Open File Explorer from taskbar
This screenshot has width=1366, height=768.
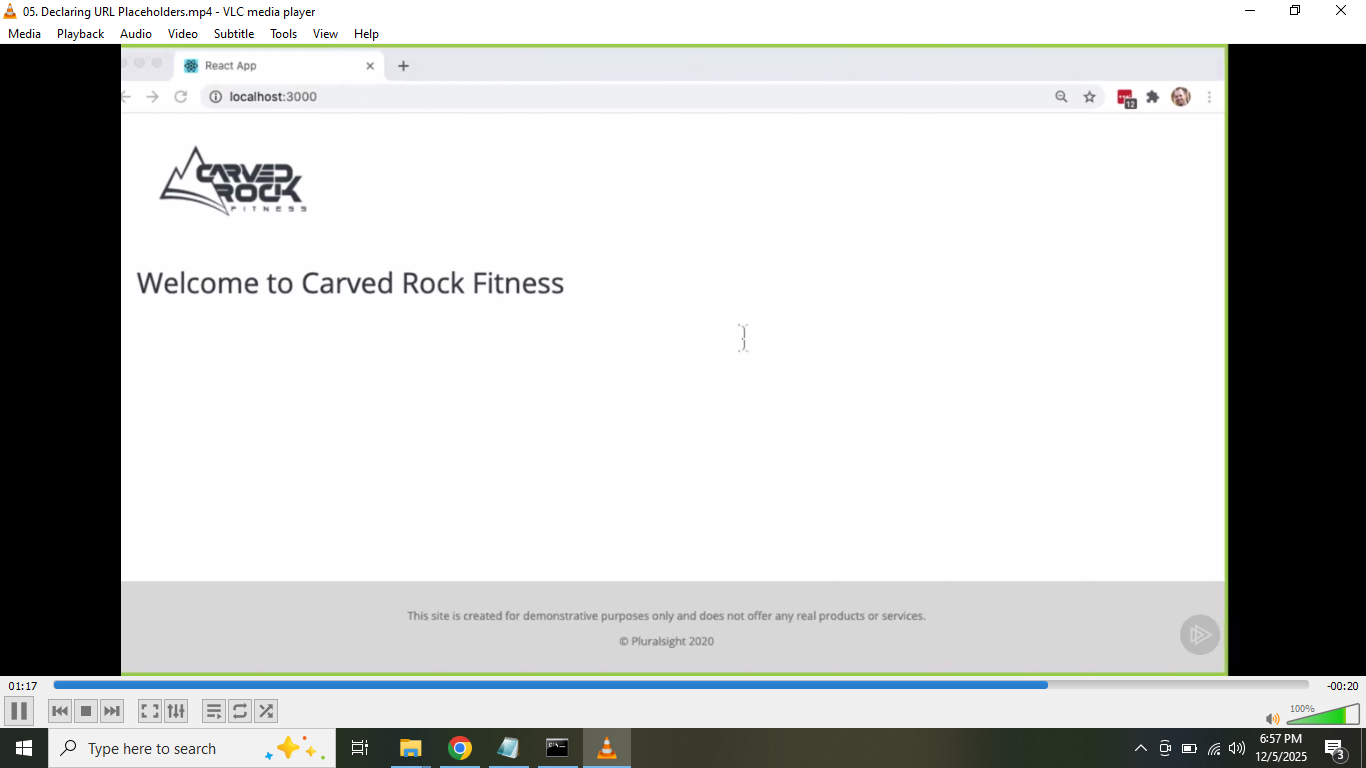(411, 748)
